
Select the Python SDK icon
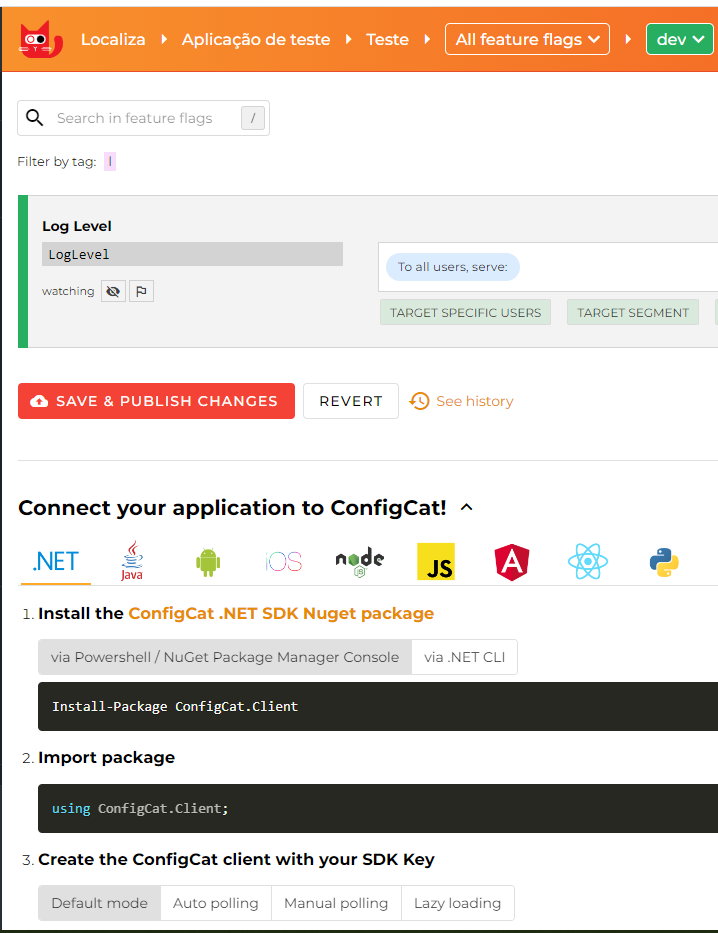click(x=664, y=562)
